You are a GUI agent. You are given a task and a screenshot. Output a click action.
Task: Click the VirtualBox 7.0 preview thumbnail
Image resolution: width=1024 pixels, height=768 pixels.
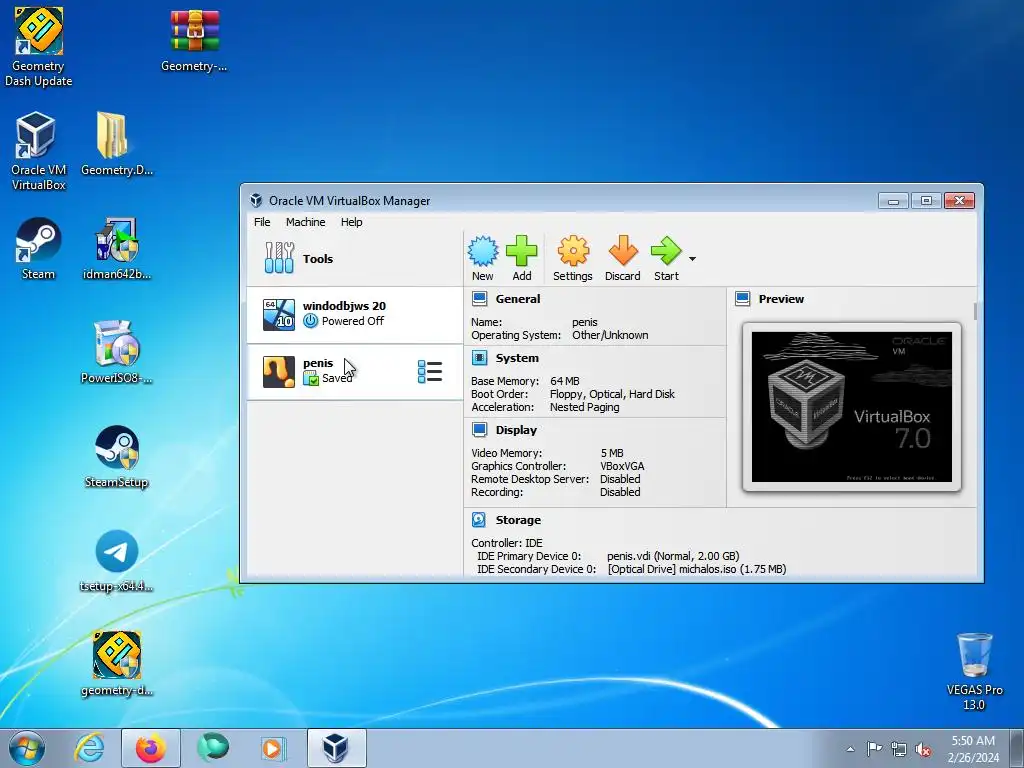(852, 407)
